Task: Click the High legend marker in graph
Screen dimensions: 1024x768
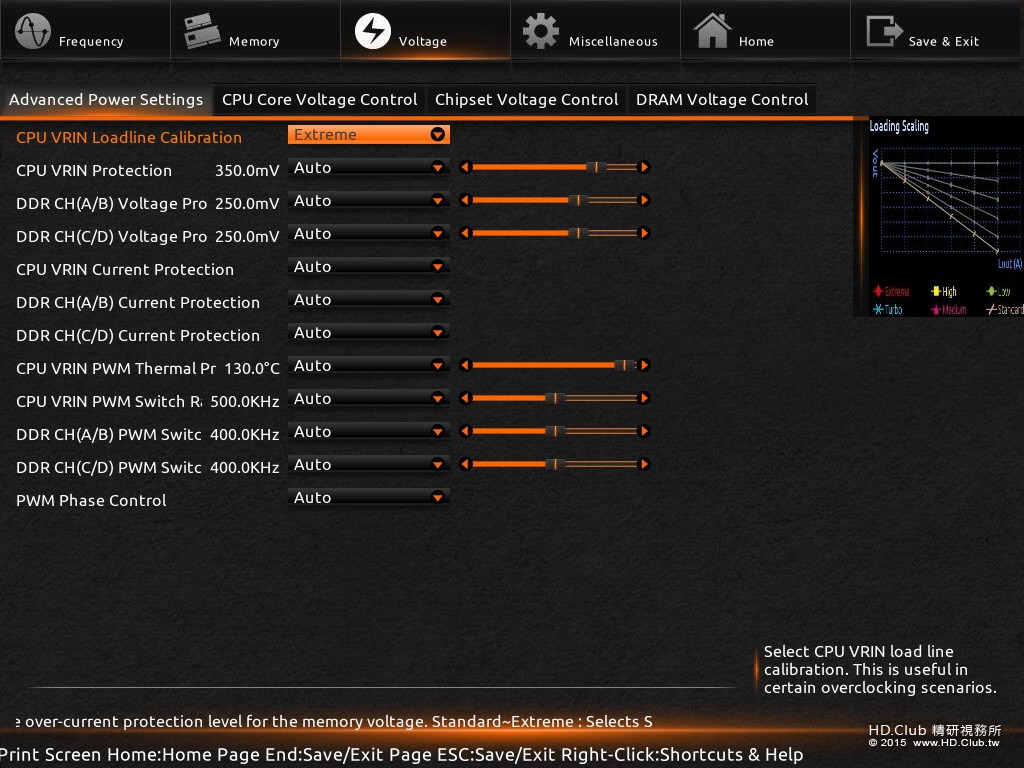Action: [936, 291]
